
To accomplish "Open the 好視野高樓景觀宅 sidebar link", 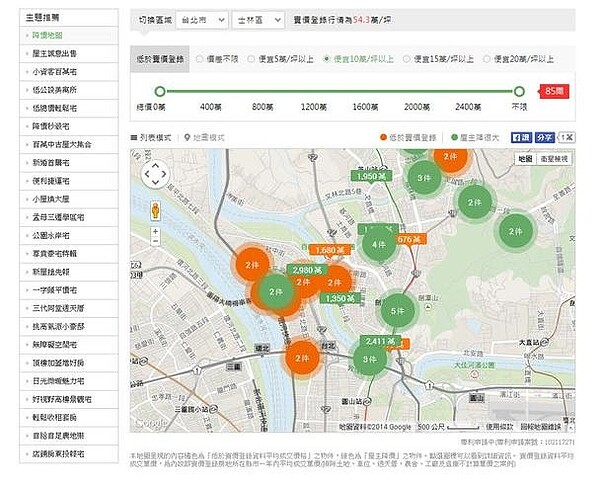I will (x=62, y=399).
